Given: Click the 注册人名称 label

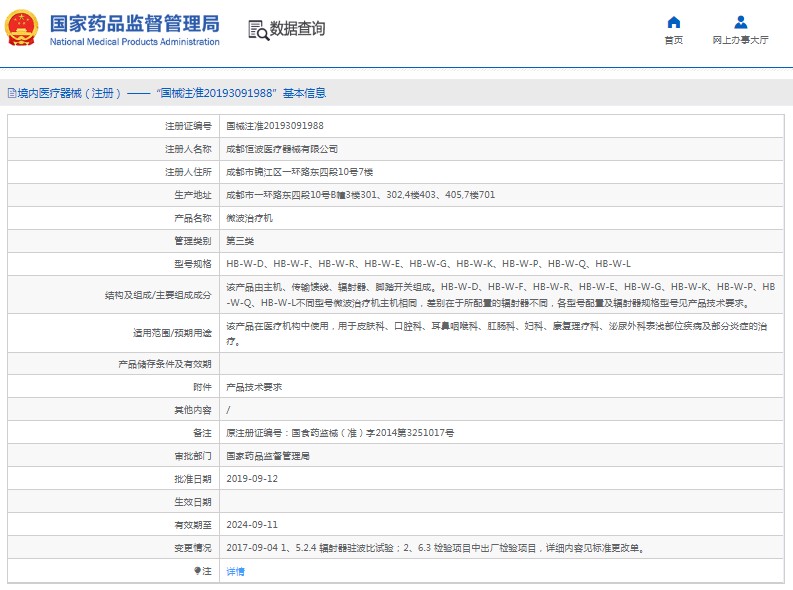Looking at the screenshot, I should pyautogui.click(x=188, y=149).
